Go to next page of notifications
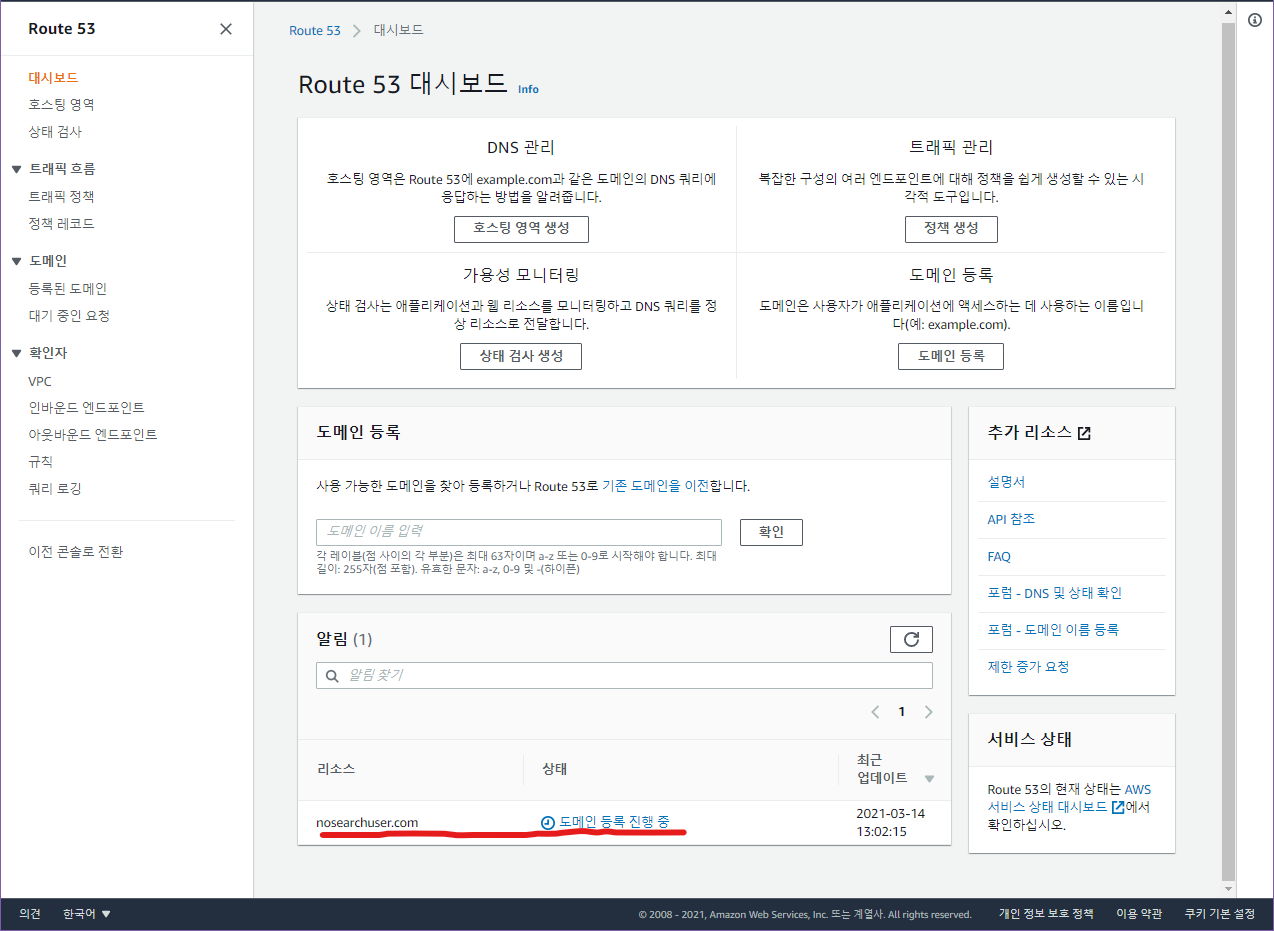Screen dimensions: 1274x931 (928, 712)
